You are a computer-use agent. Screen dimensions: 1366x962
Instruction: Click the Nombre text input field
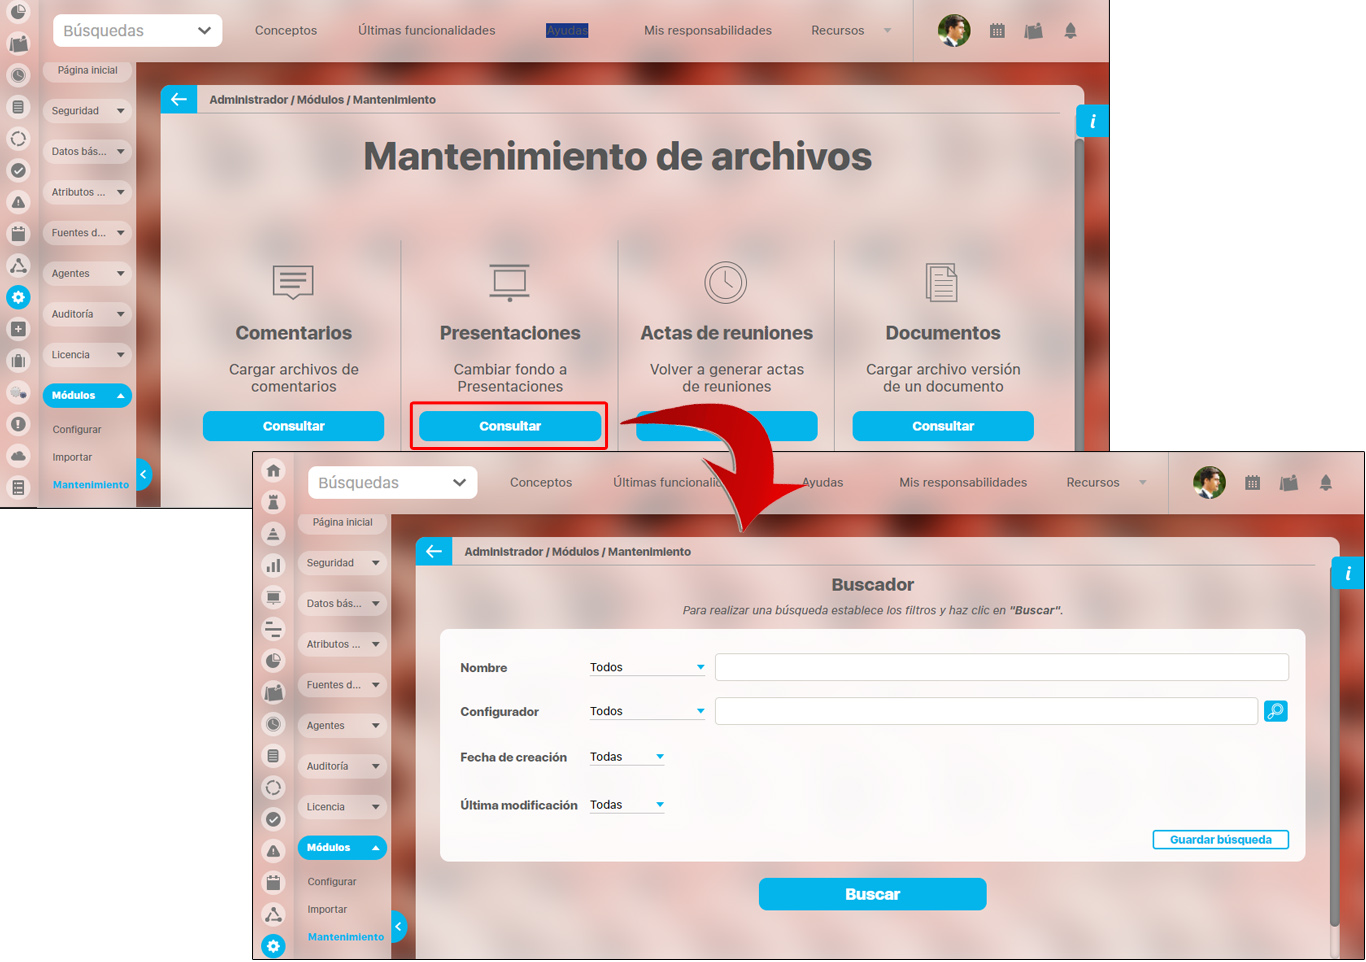click(1001, 667)
